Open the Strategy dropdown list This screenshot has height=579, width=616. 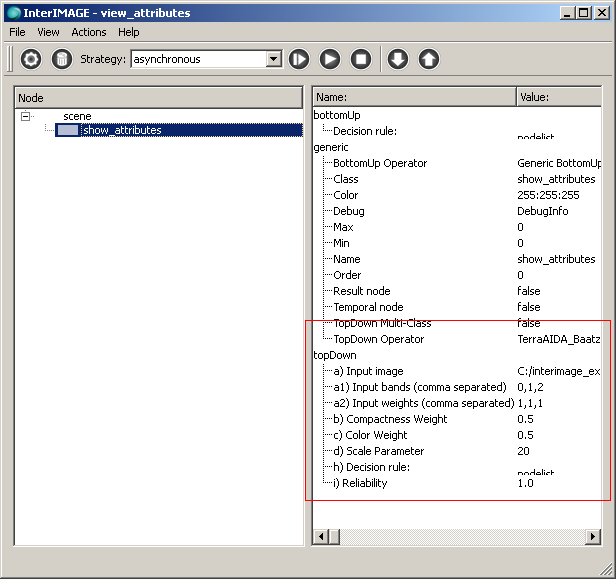click(x=274, y=59)
